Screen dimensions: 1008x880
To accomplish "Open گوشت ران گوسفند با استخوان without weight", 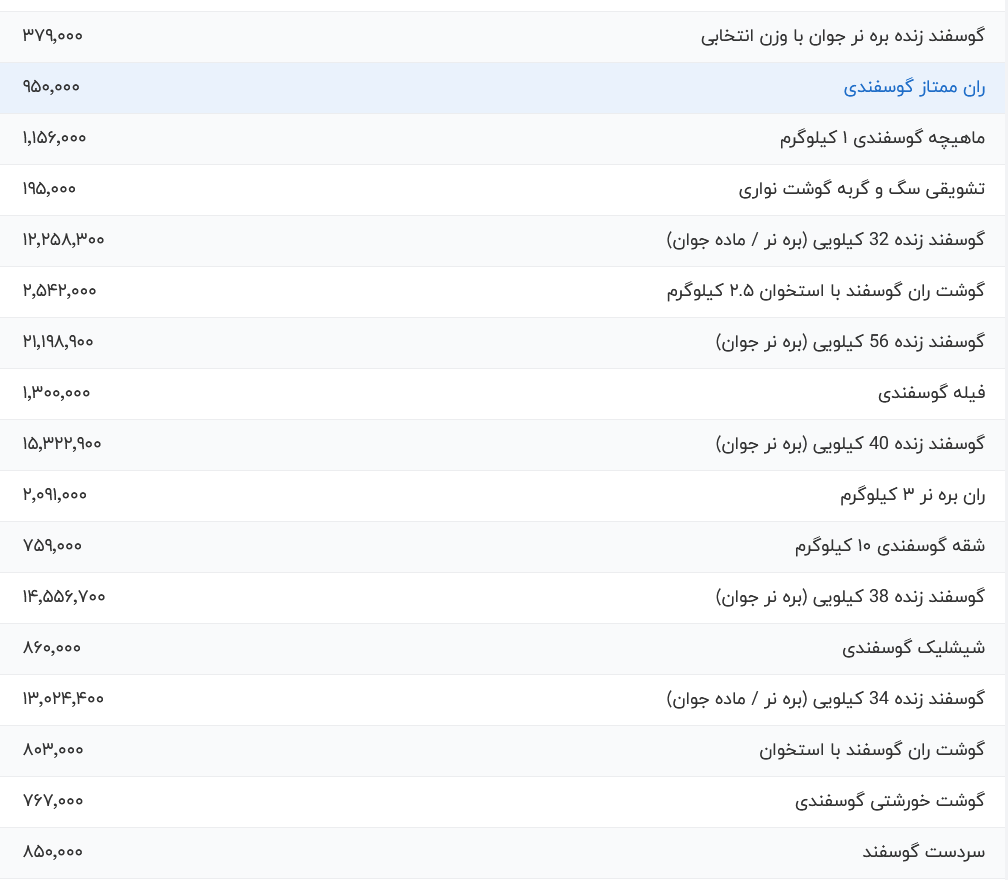I will pyautogui.click(x=871, y=751).
